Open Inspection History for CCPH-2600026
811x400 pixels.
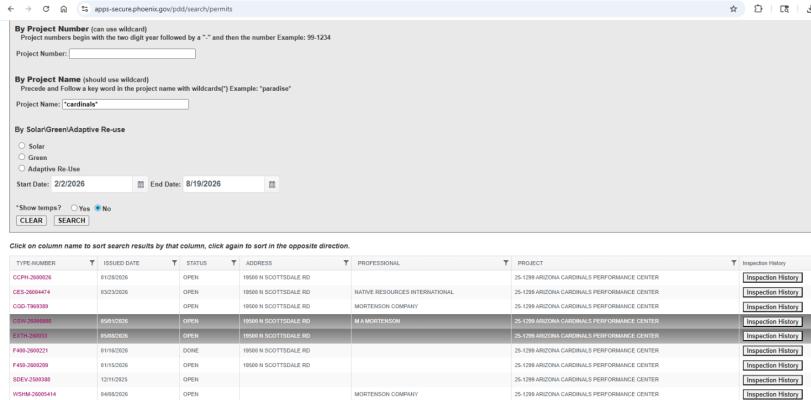[x=773, y=278]
